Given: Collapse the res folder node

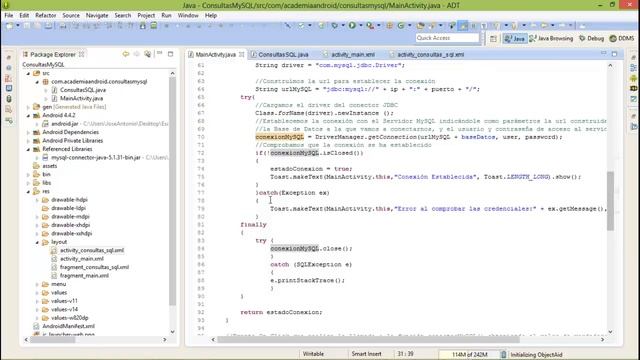Looking at the screenshot, I should [28, 191].
